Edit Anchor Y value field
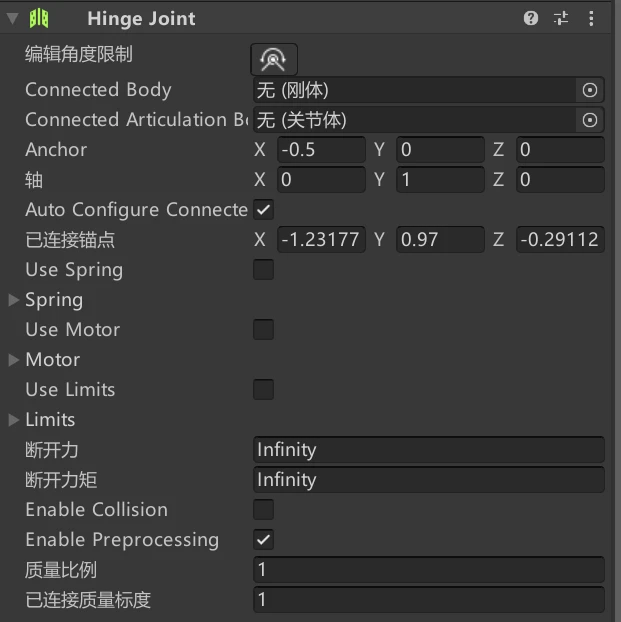Screen dimensions: 621x622 [440, 150]
